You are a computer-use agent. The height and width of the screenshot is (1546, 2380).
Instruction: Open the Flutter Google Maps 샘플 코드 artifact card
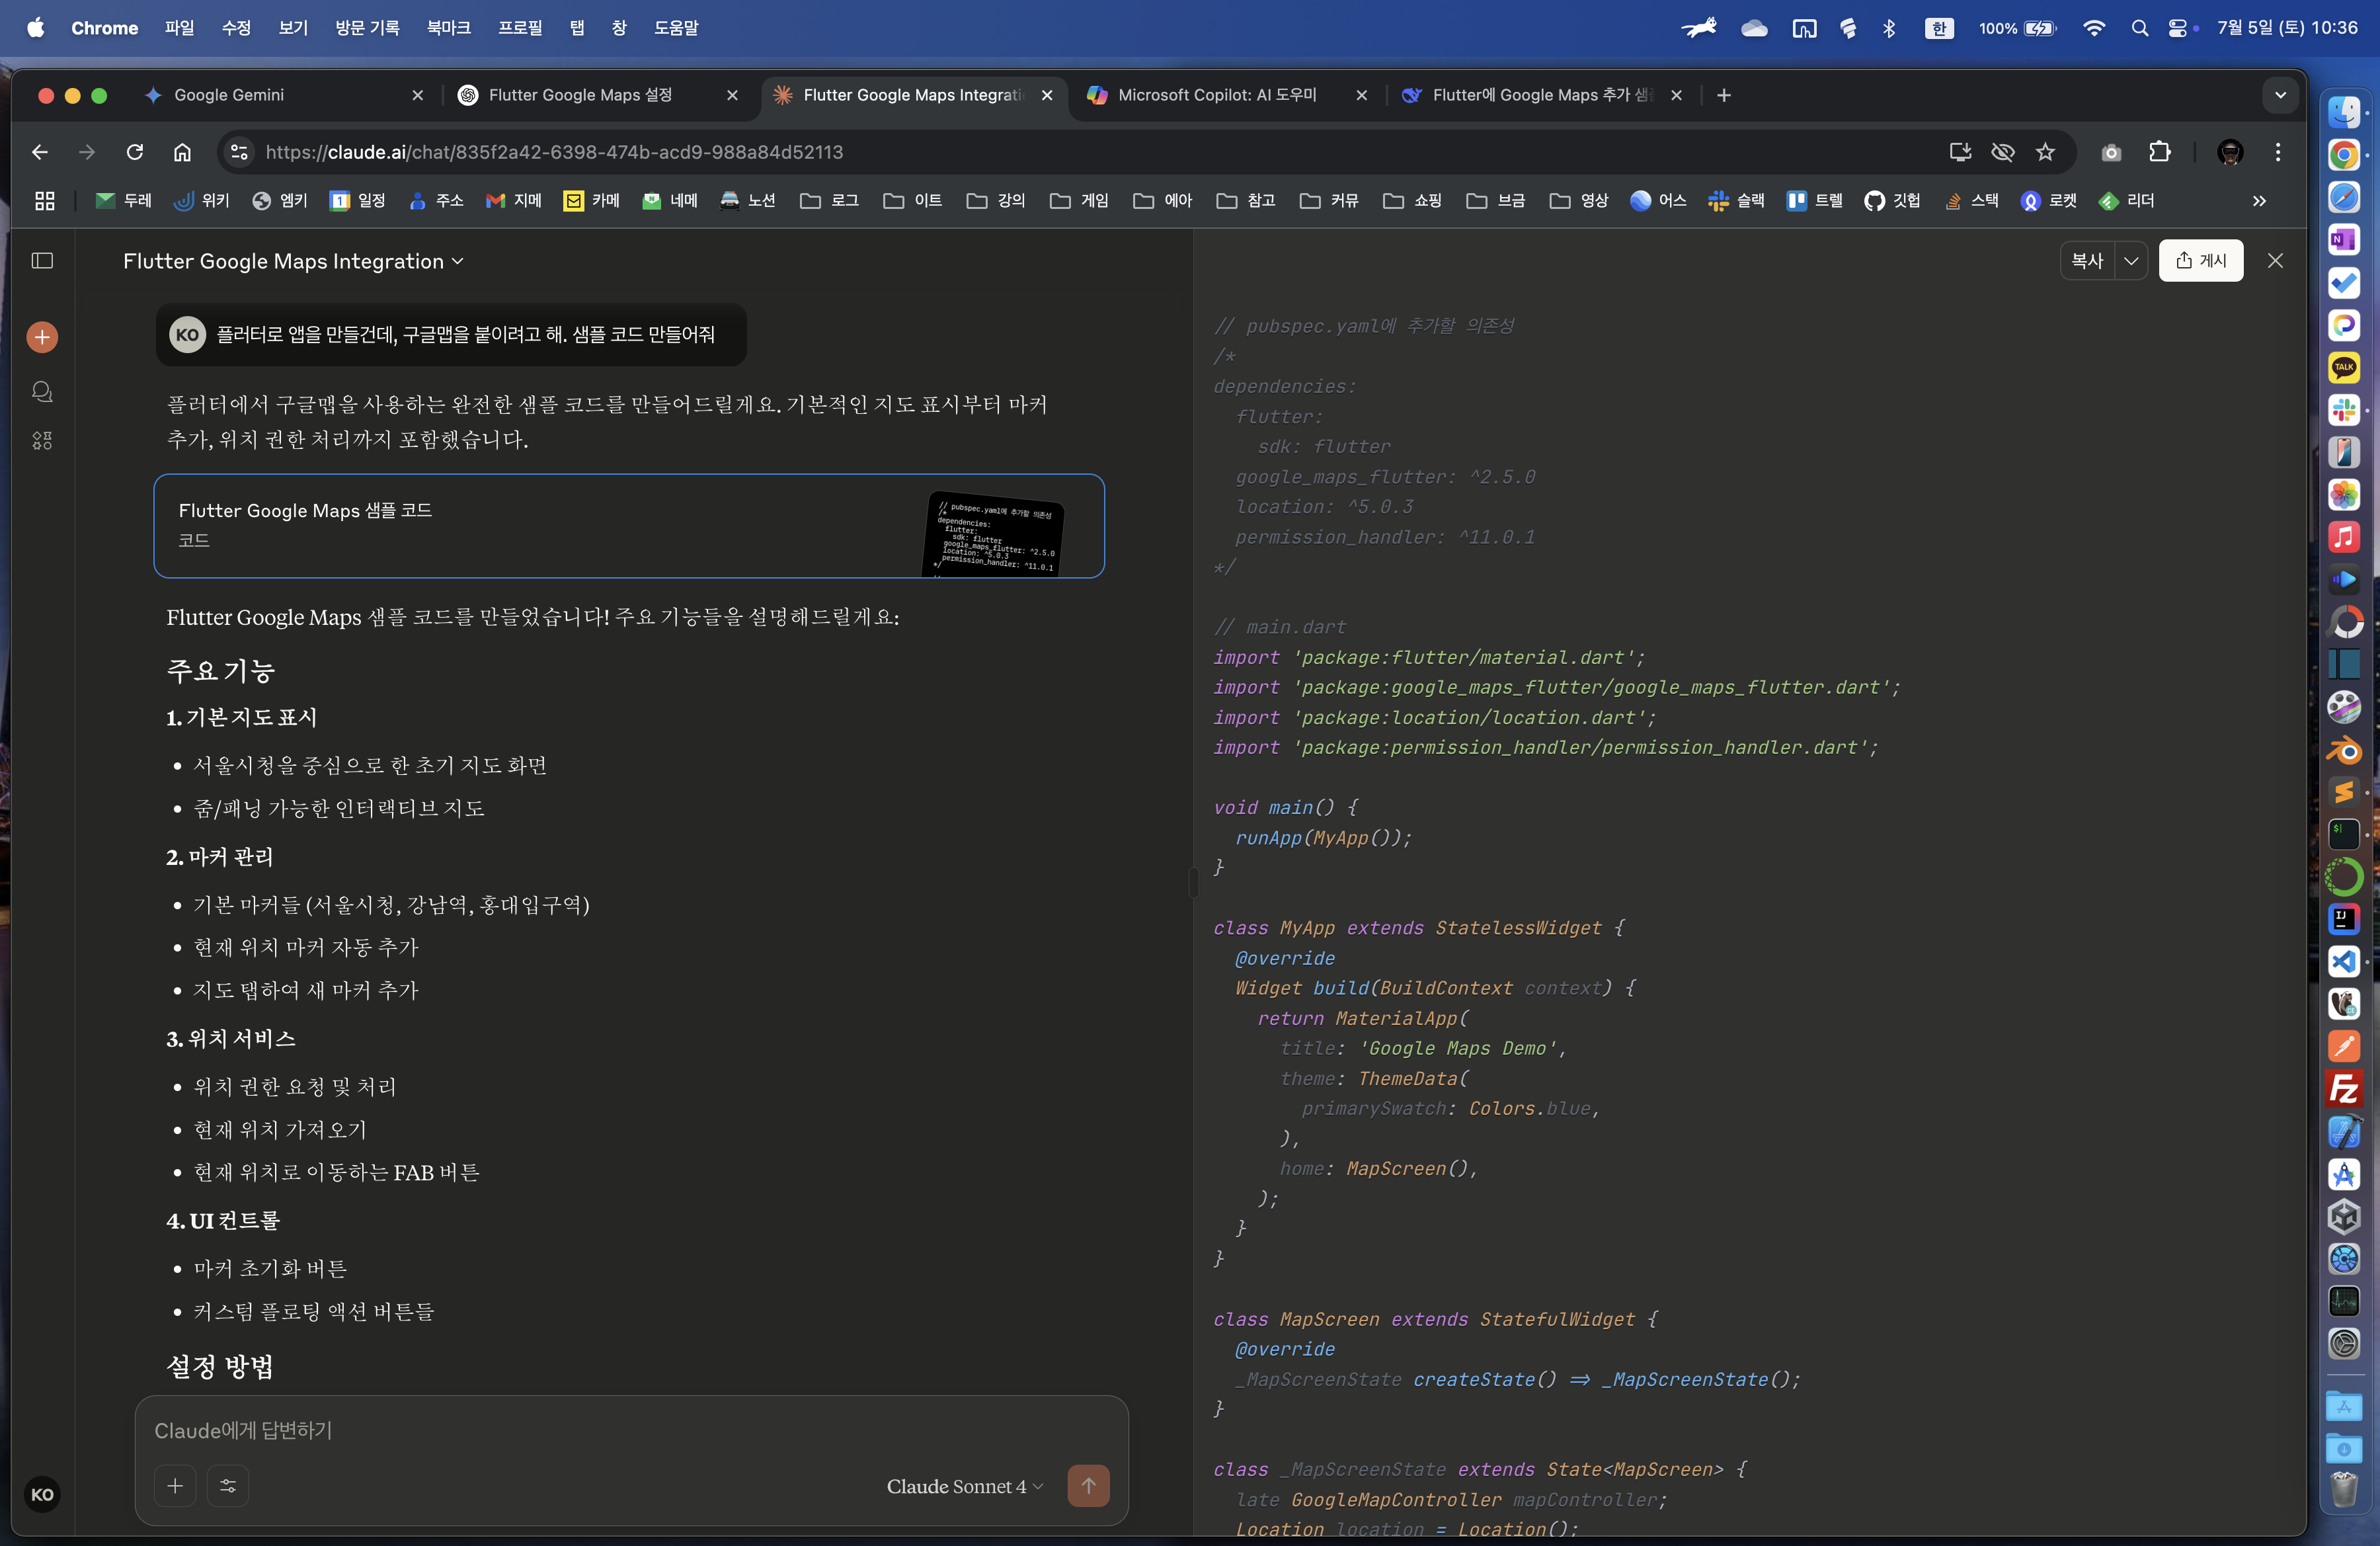[628, 525]
